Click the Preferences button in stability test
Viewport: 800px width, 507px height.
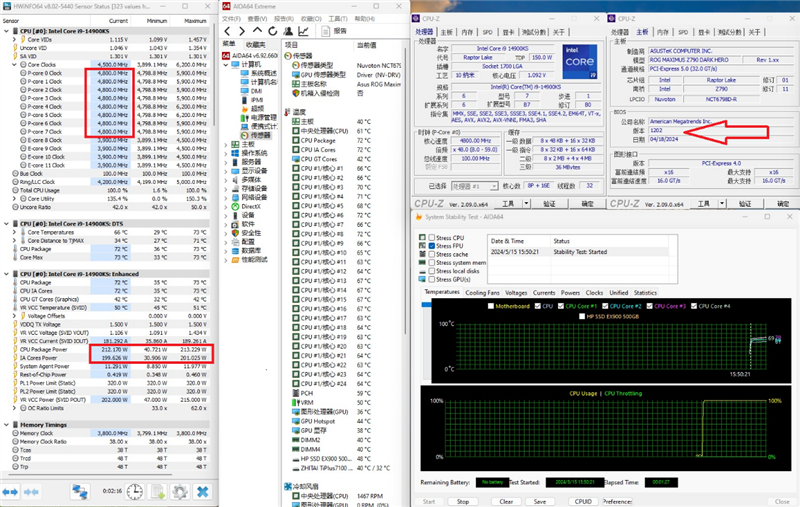615,501
